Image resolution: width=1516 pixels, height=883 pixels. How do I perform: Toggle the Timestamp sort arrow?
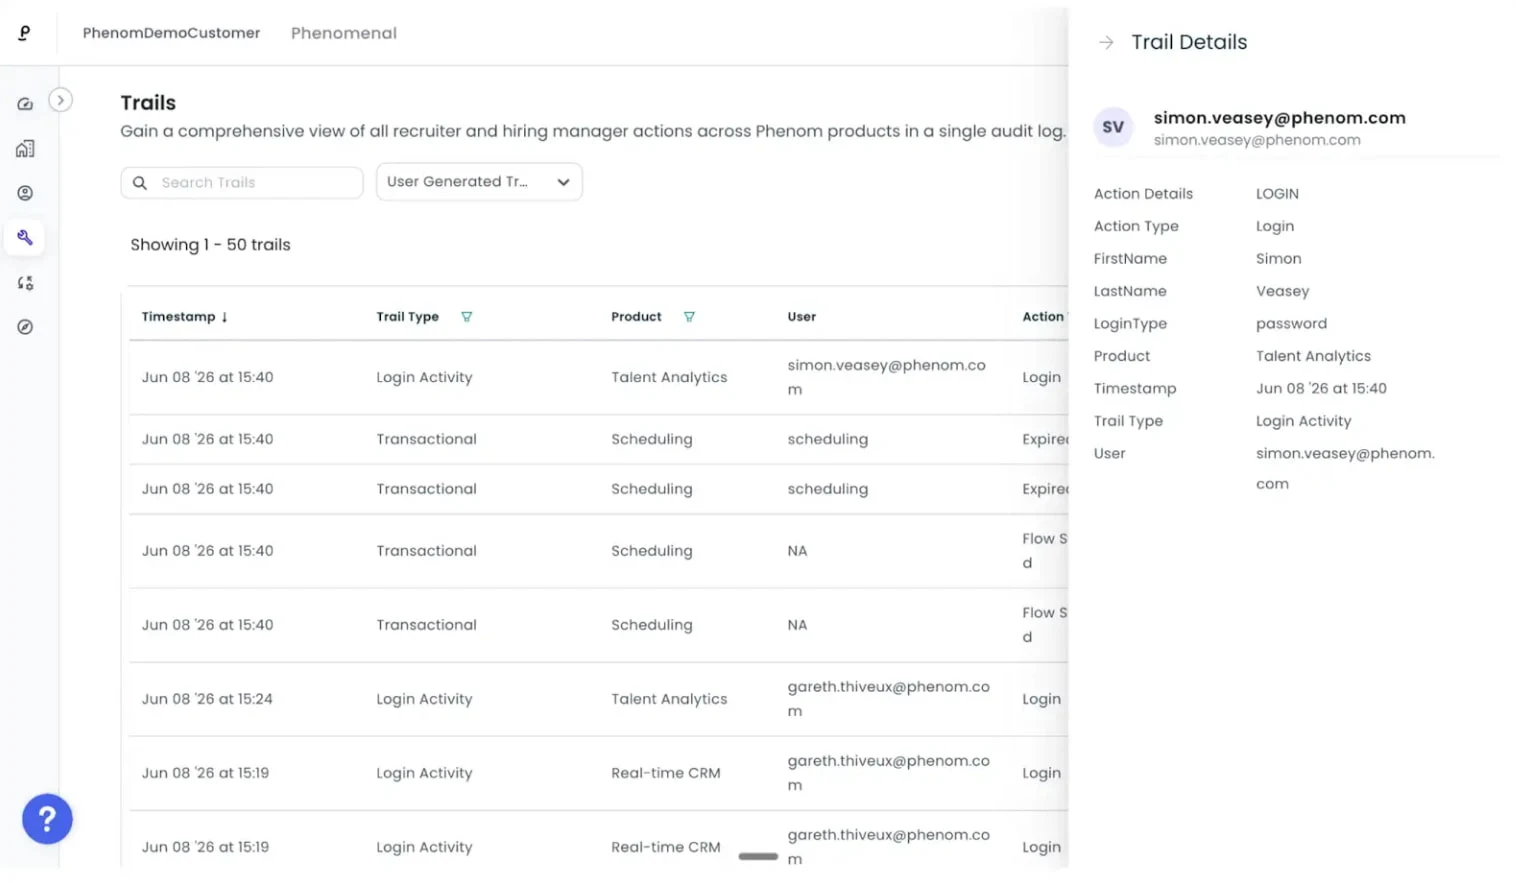pyautogui.click(x=225, y=317)
